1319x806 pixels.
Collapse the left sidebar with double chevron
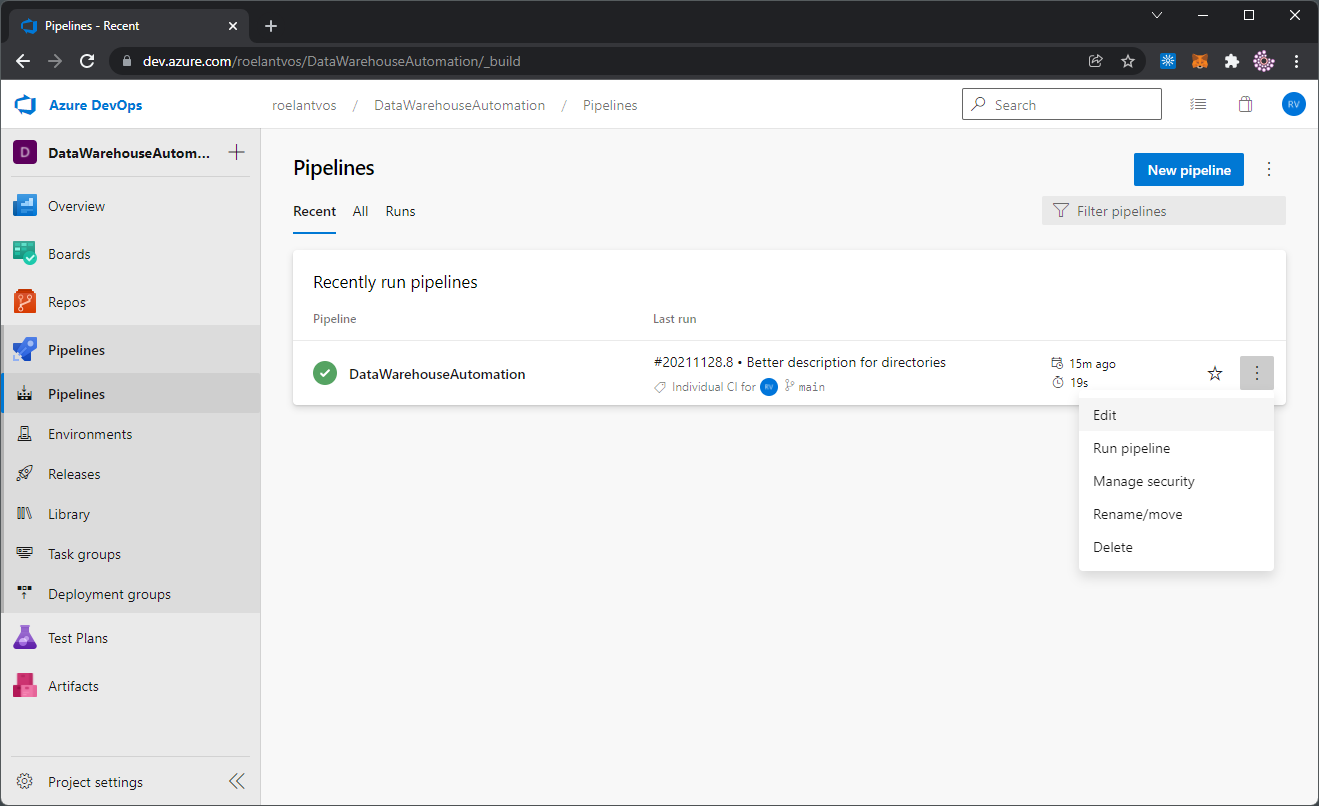(237, 781)
